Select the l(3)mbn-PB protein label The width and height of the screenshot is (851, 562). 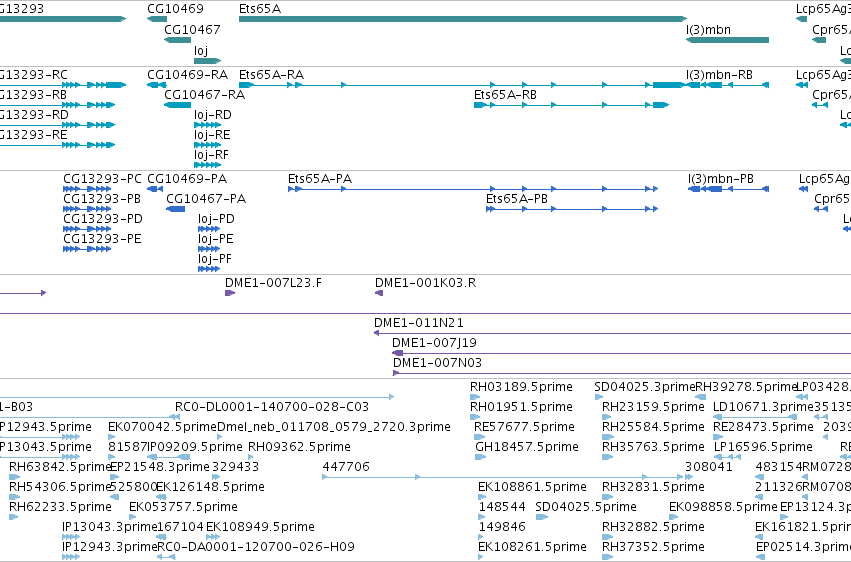pos(721,178)
